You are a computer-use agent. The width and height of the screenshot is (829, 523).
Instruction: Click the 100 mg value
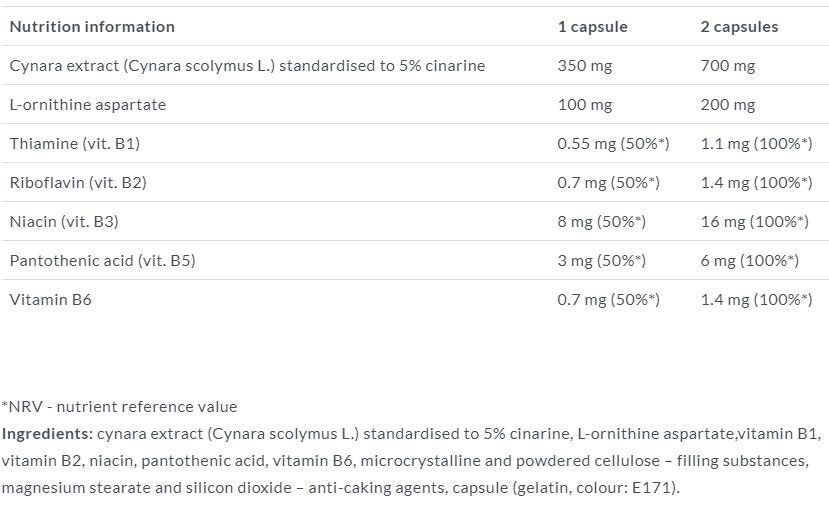(x=585, y=105)
